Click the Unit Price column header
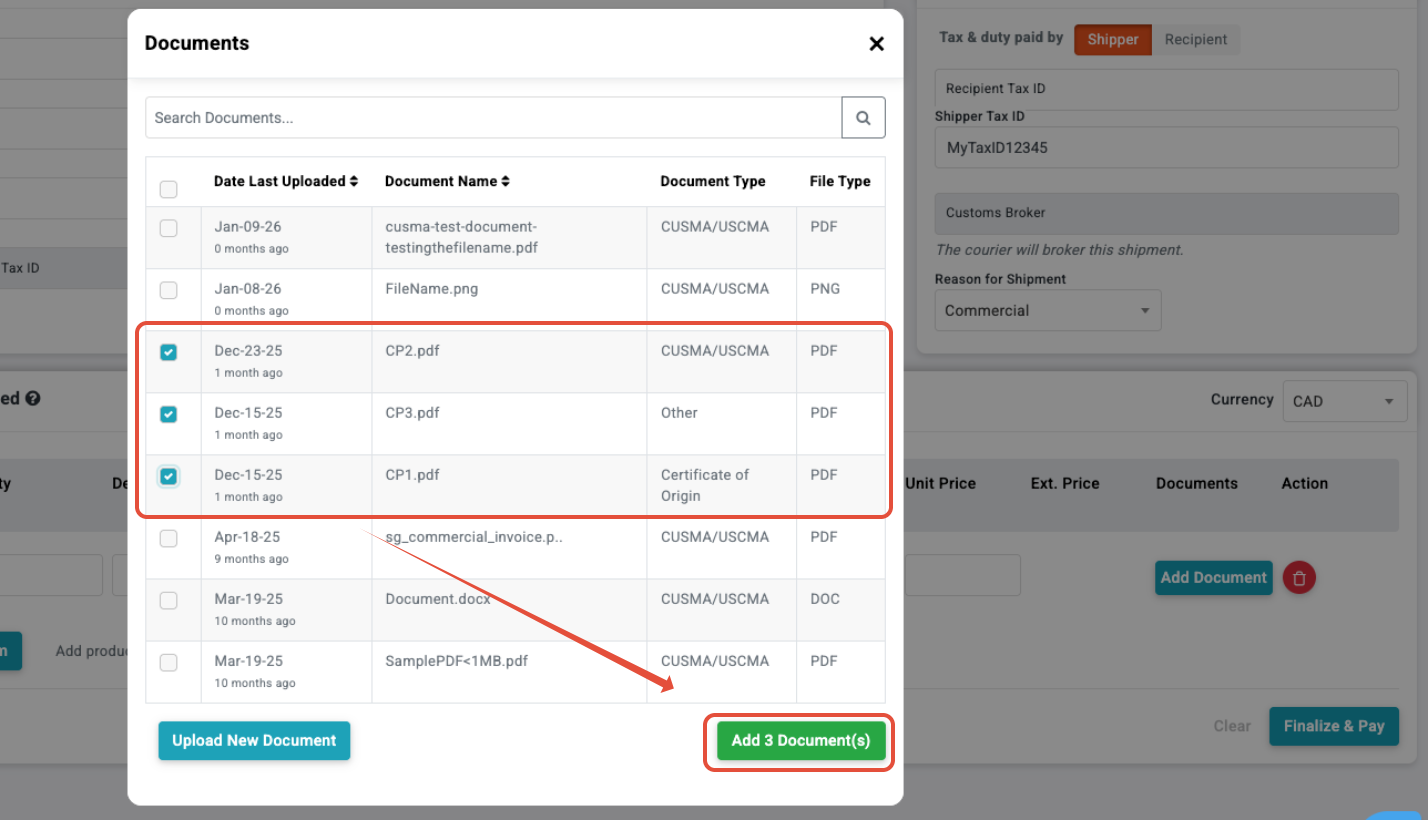 pyautogui.click(x=940, y=483)
